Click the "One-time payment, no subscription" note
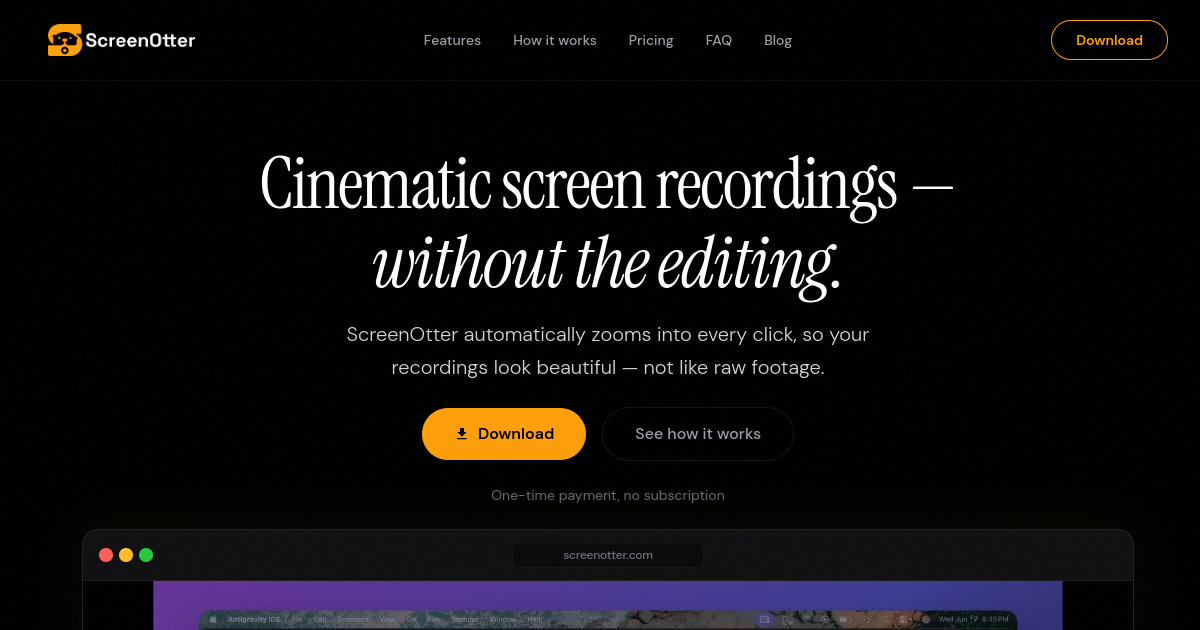The height and width of the screenshot is (630, 1200). tap(608, 495)
